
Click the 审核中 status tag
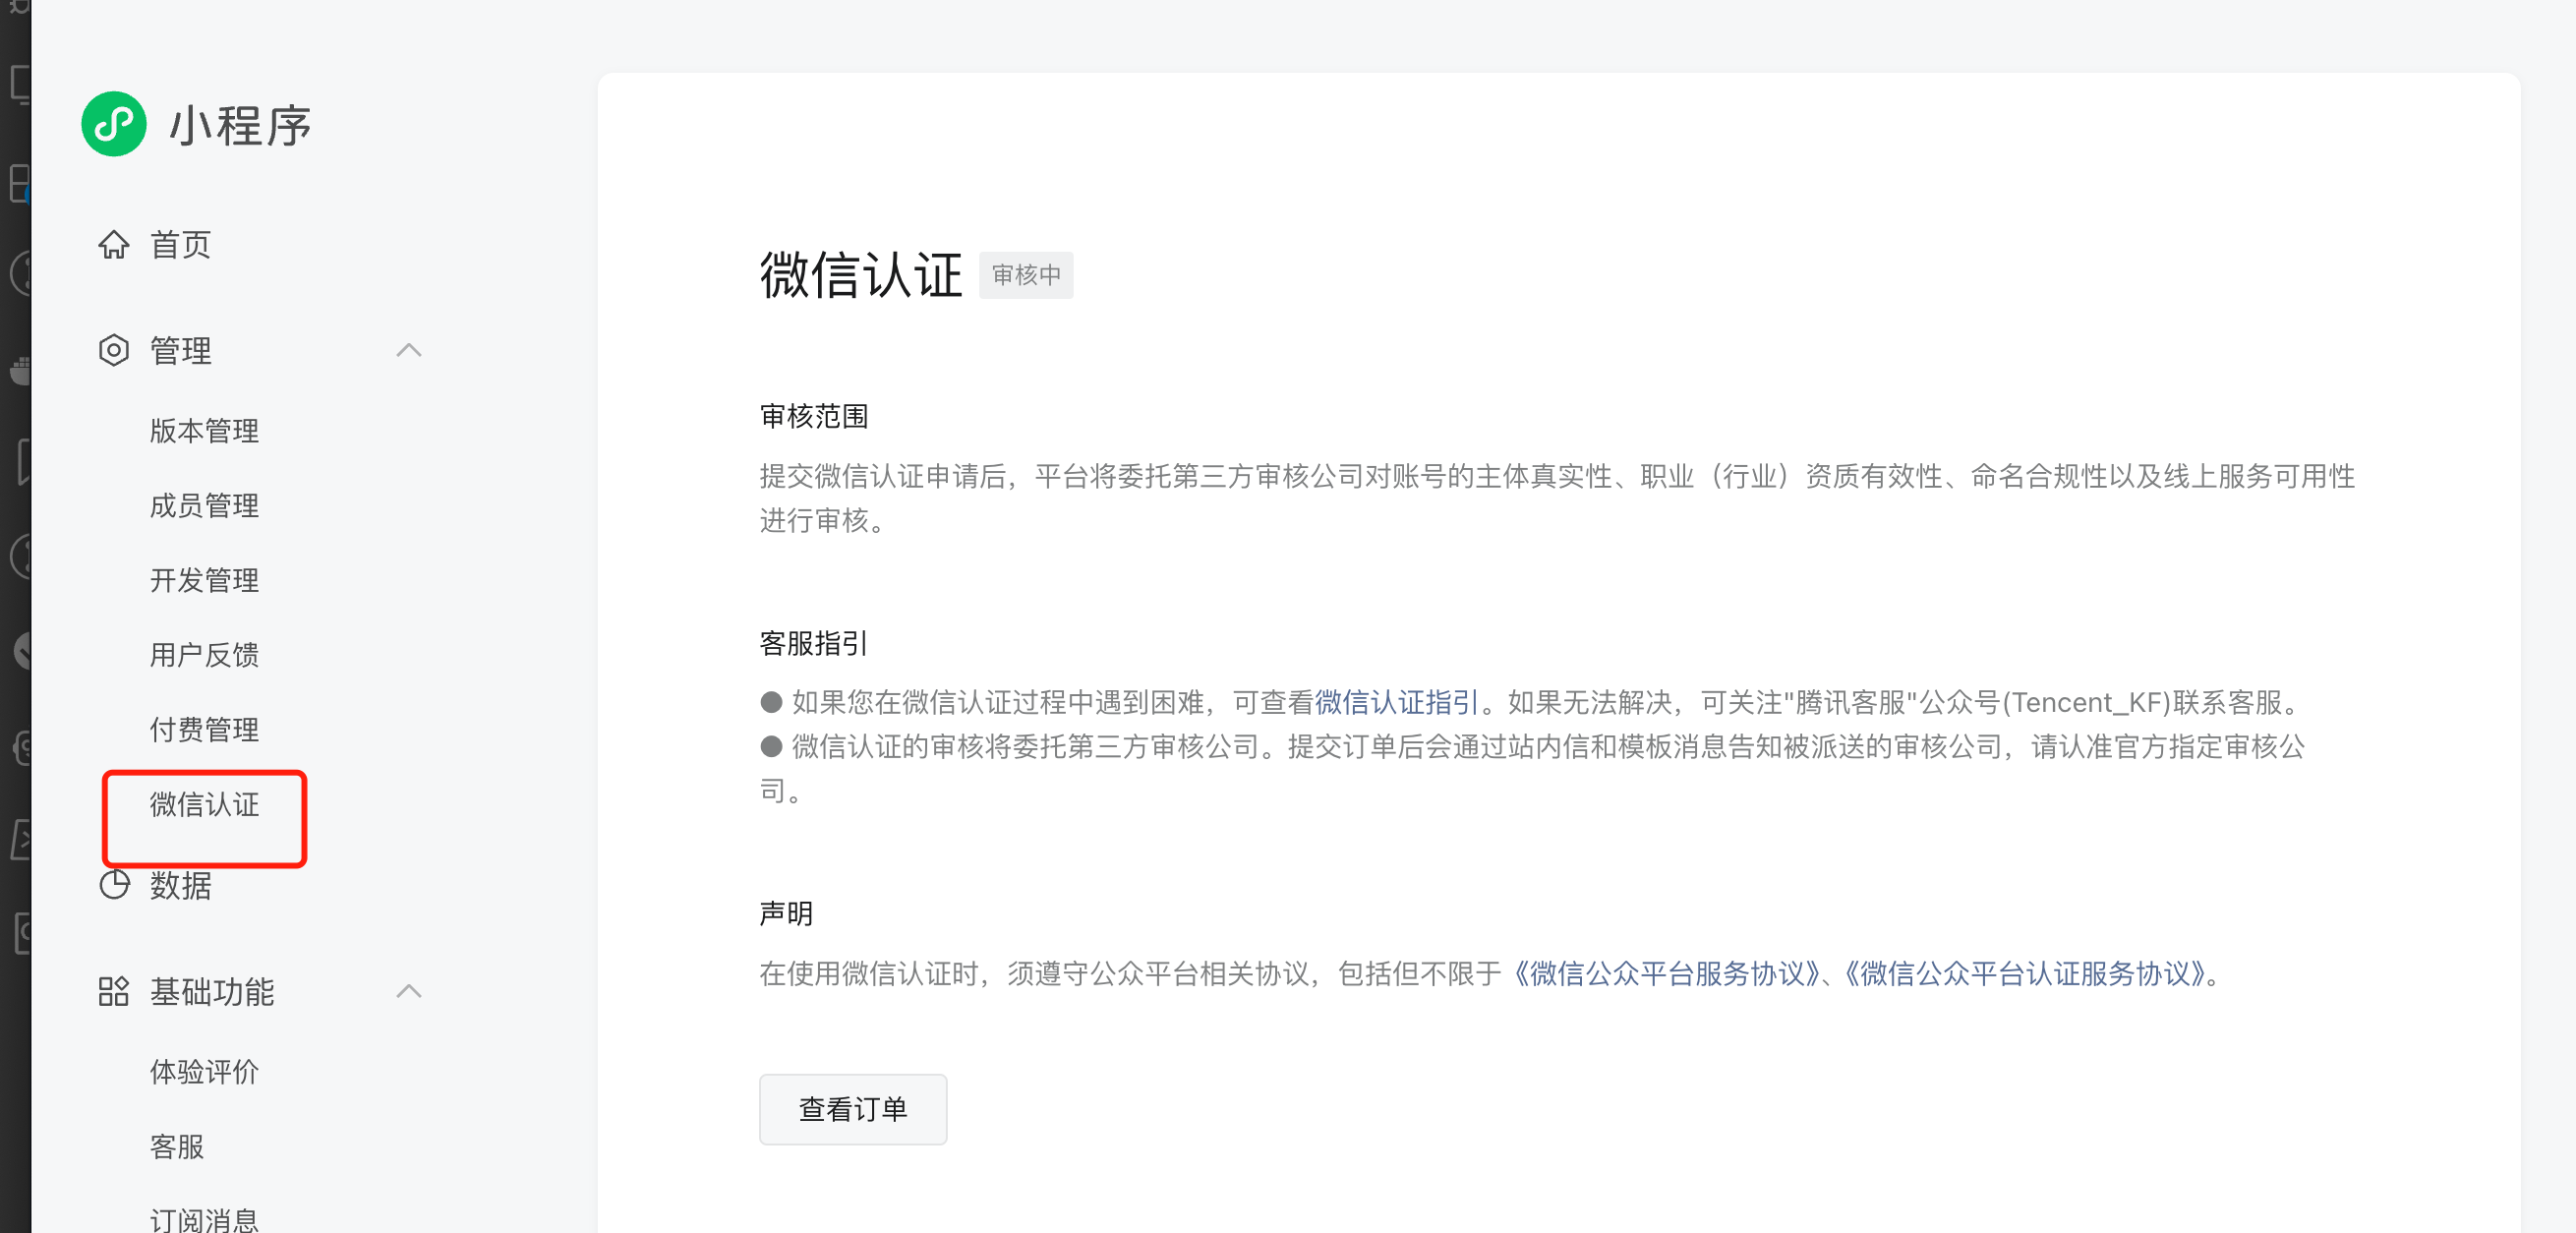click(x=1026, y=275)
